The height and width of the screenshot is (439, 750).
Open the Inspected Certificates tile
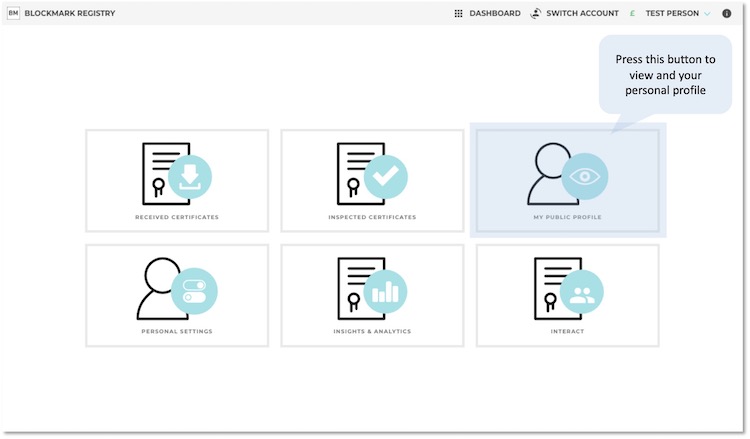[372, 180]
